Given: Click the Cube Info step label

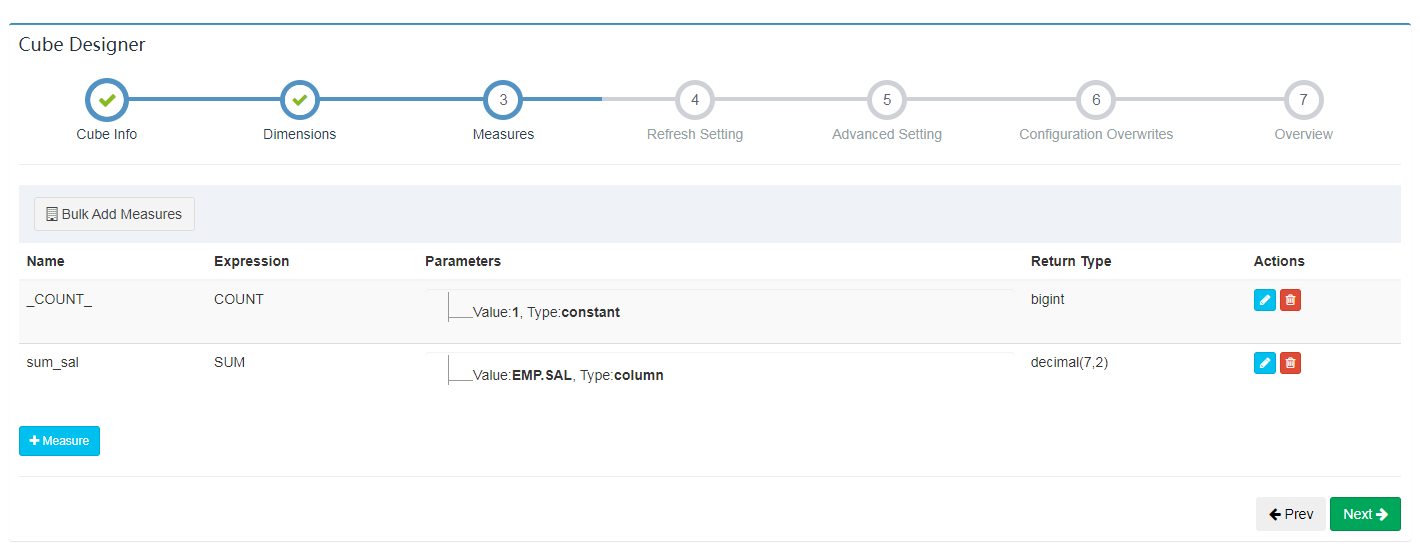Looking at the screenshot, I should (107, 134).
